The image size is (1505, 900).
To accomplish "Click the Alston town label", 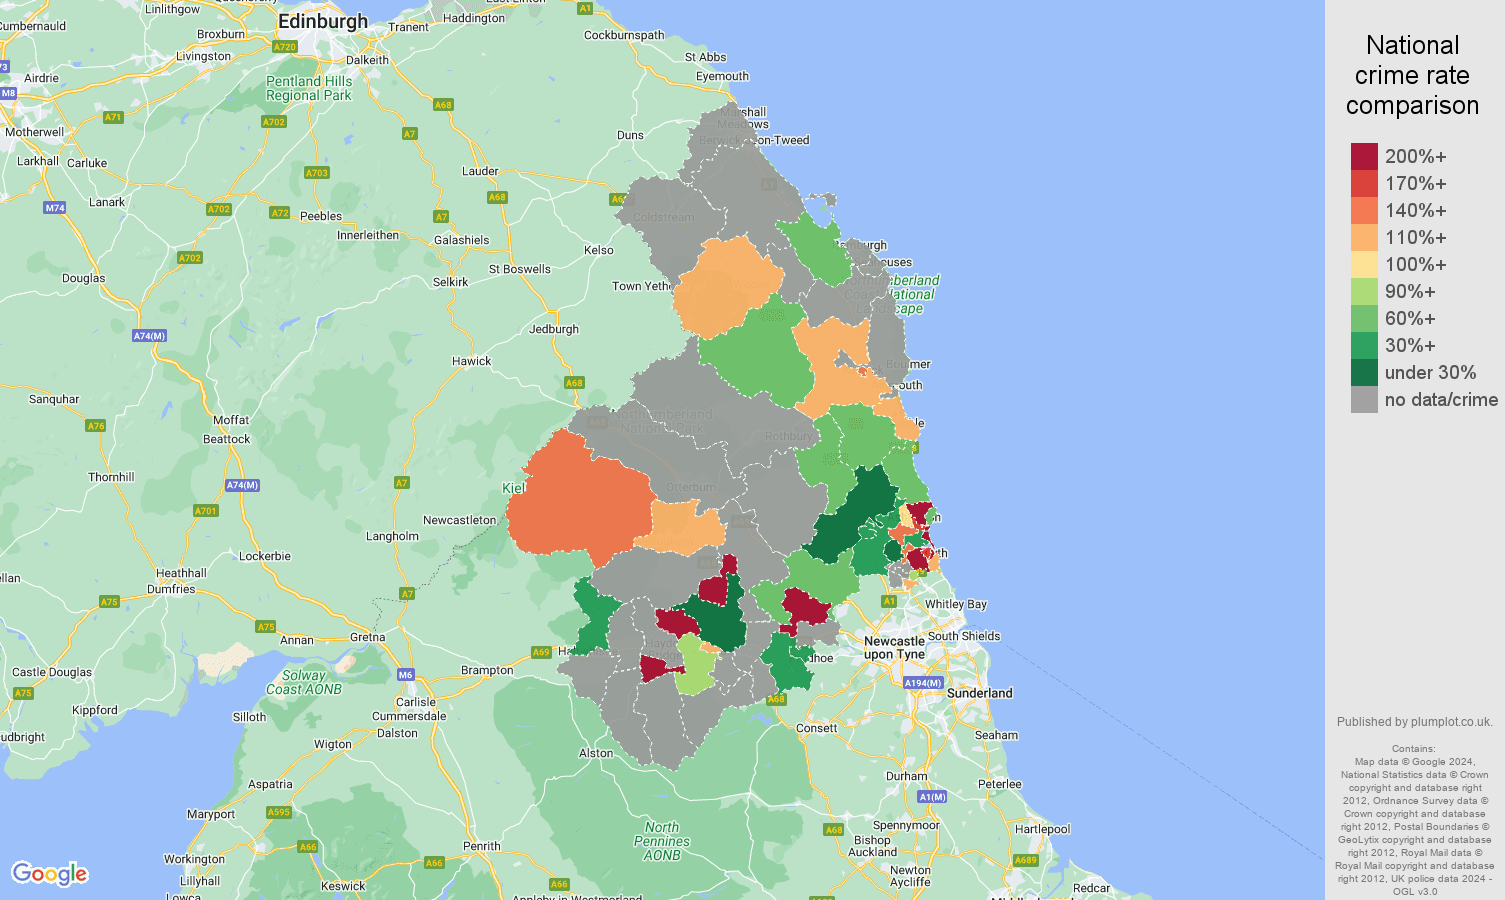I will pos(596,753).
